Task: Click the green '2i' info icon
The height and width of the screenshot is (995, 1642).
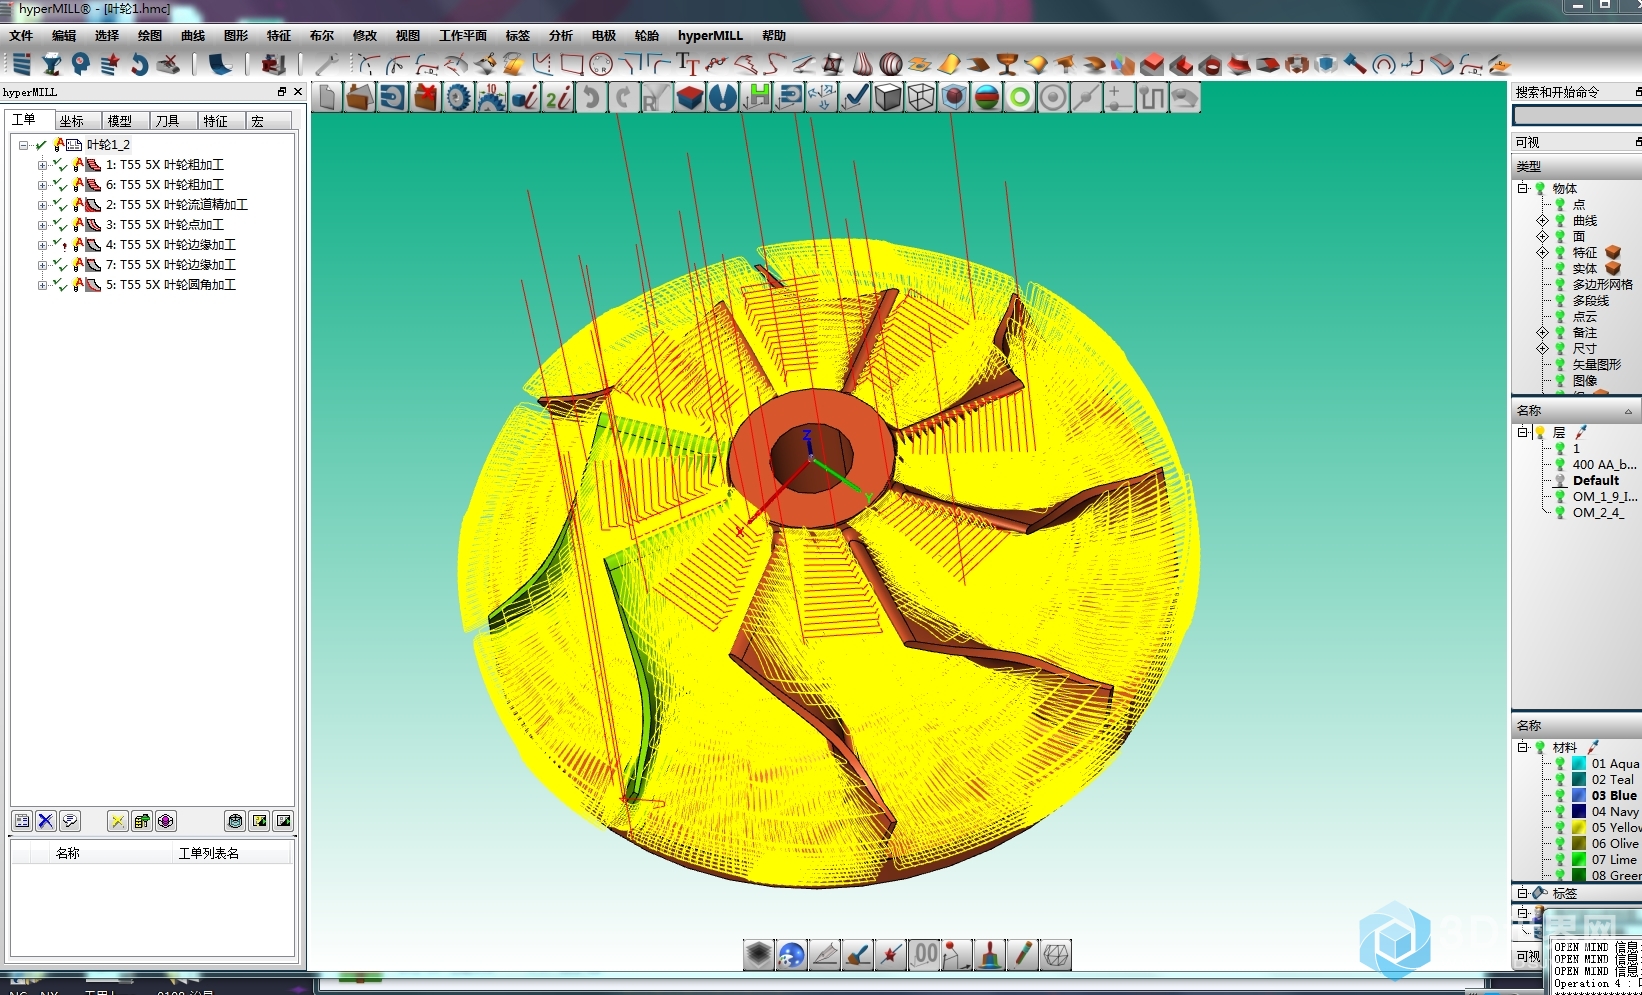Action: [558, 97]
